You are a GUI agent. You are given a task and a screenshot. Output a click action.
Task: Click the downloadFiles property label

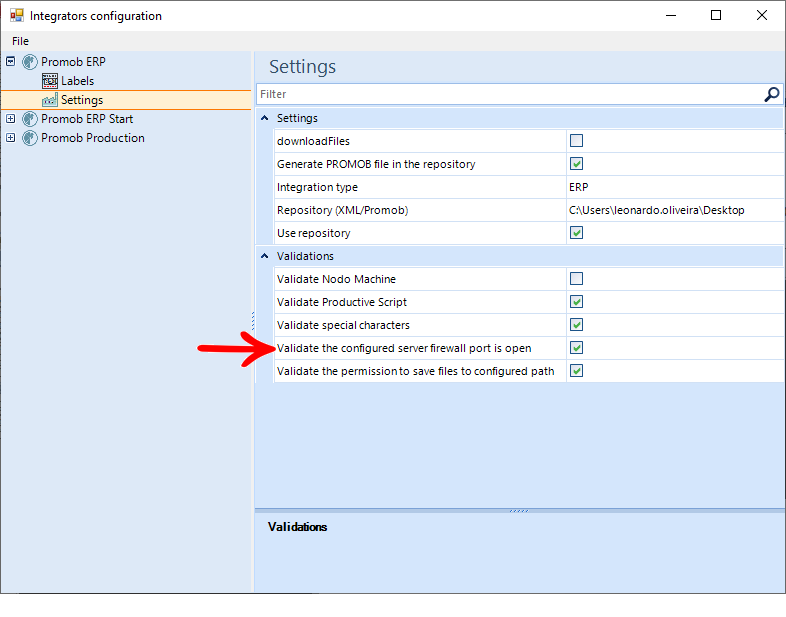pyautogui.click(x=313, y=141)
